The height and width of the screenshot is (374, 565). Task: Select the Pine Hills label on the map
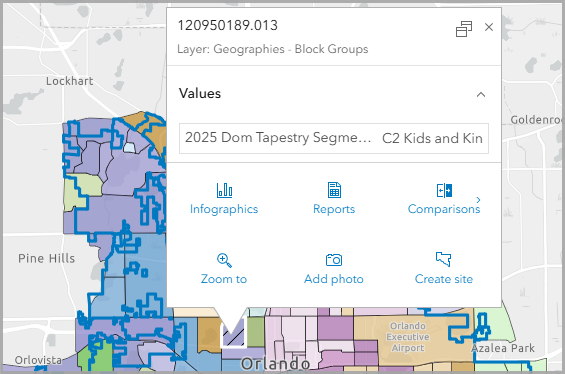(47, 258)
